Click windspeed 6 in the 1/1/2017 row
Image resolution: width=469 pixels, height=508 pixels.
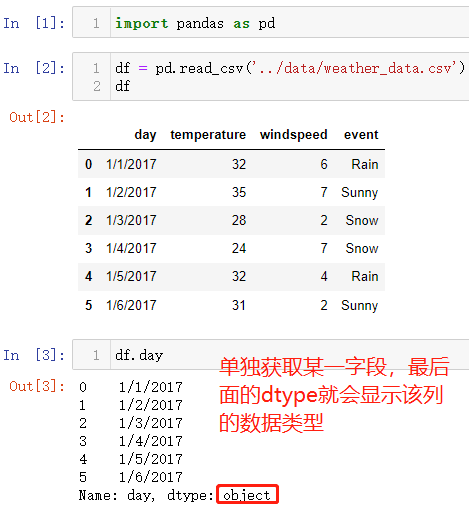pos(324,164)
